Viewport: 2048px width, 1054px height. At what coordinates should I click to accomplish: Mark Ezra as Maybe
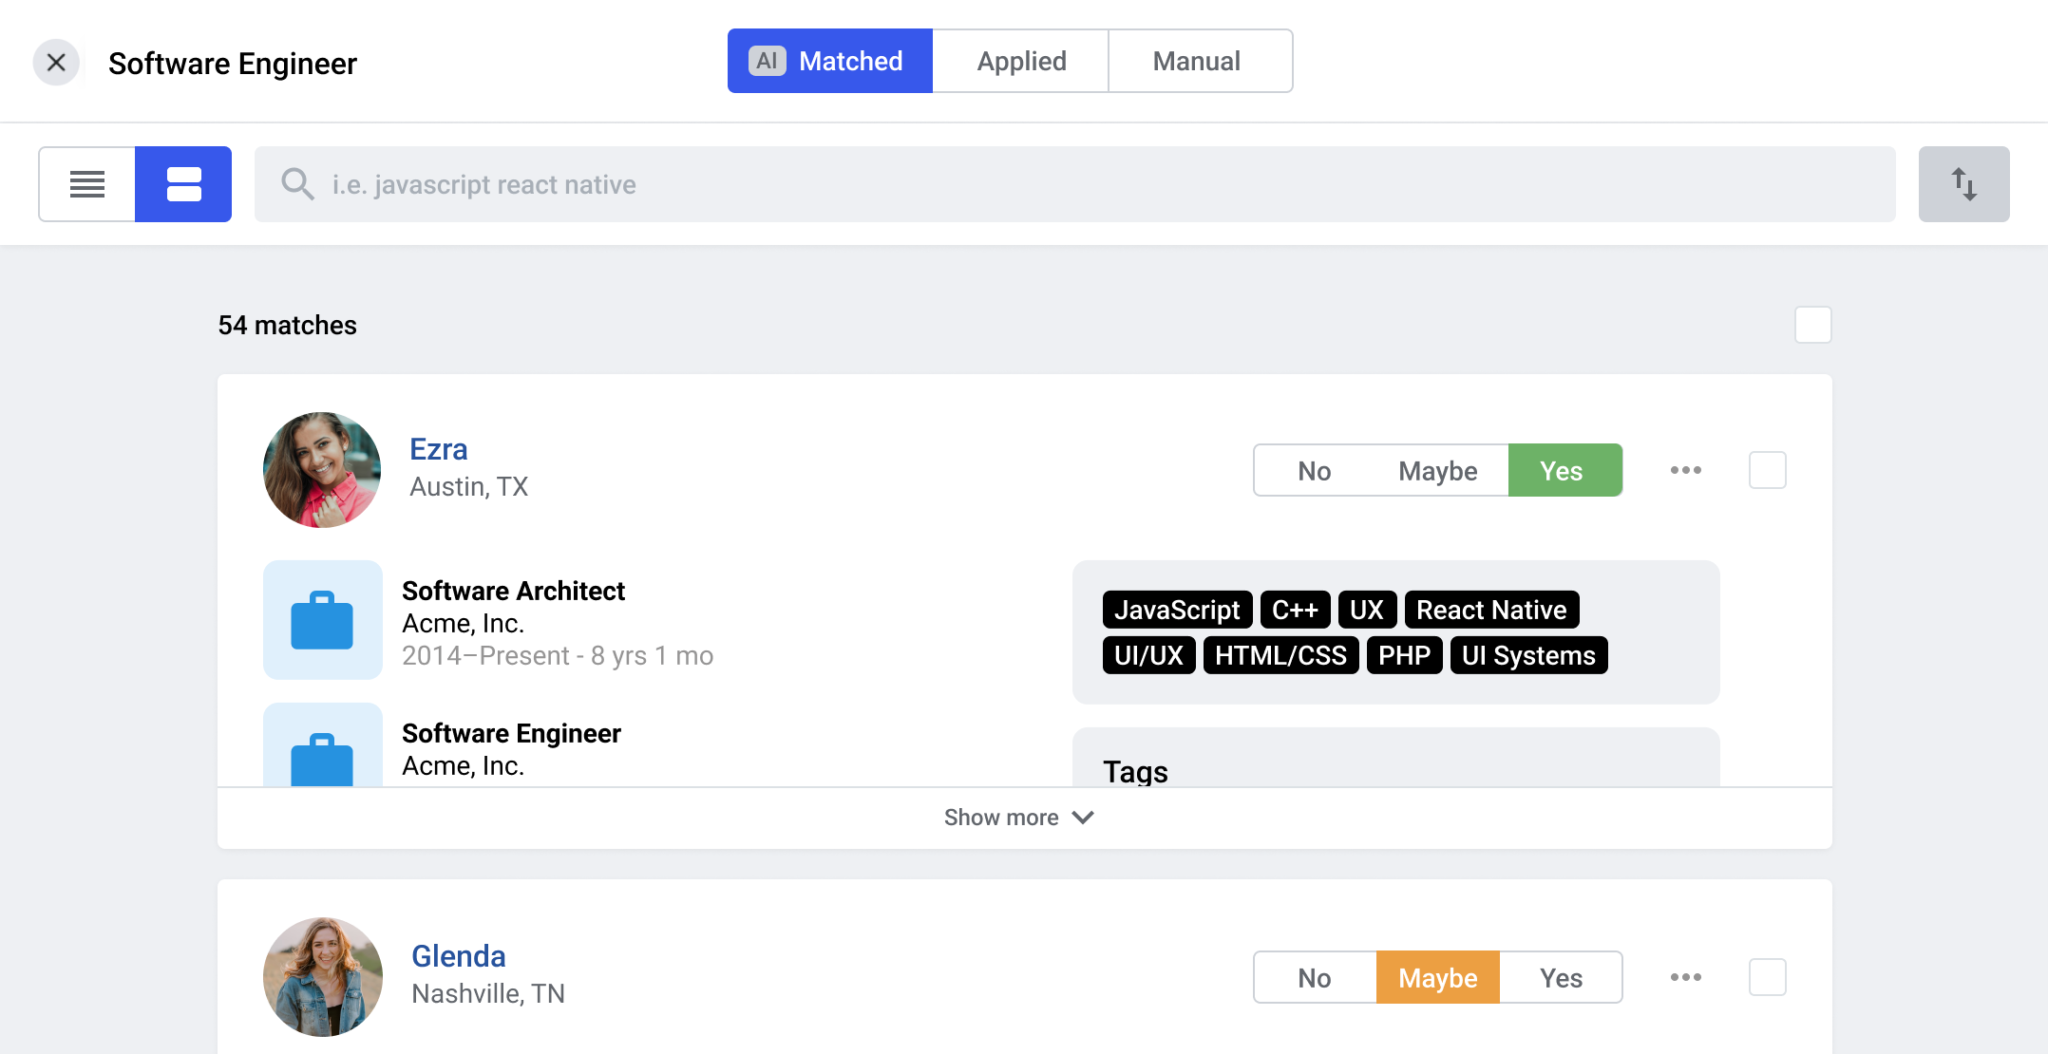pyautogui.click(x=1437, y=471)
